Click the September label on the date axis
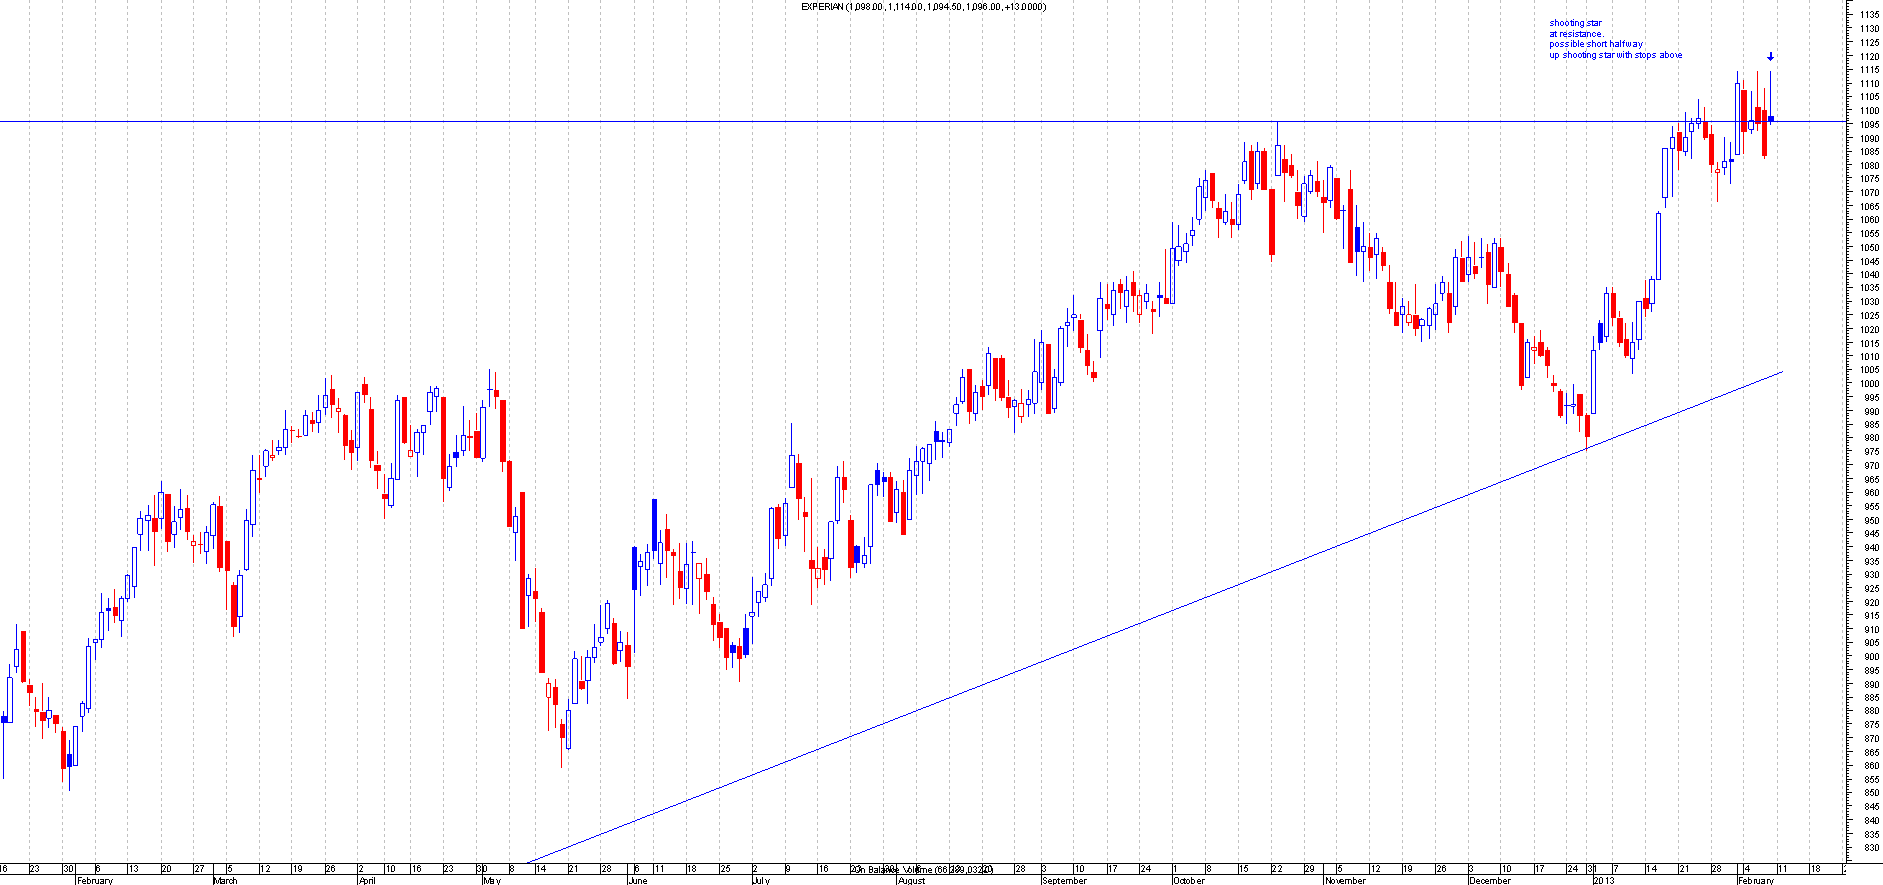This screenshot has width=1883, height=885. [x=1064, y=880]
